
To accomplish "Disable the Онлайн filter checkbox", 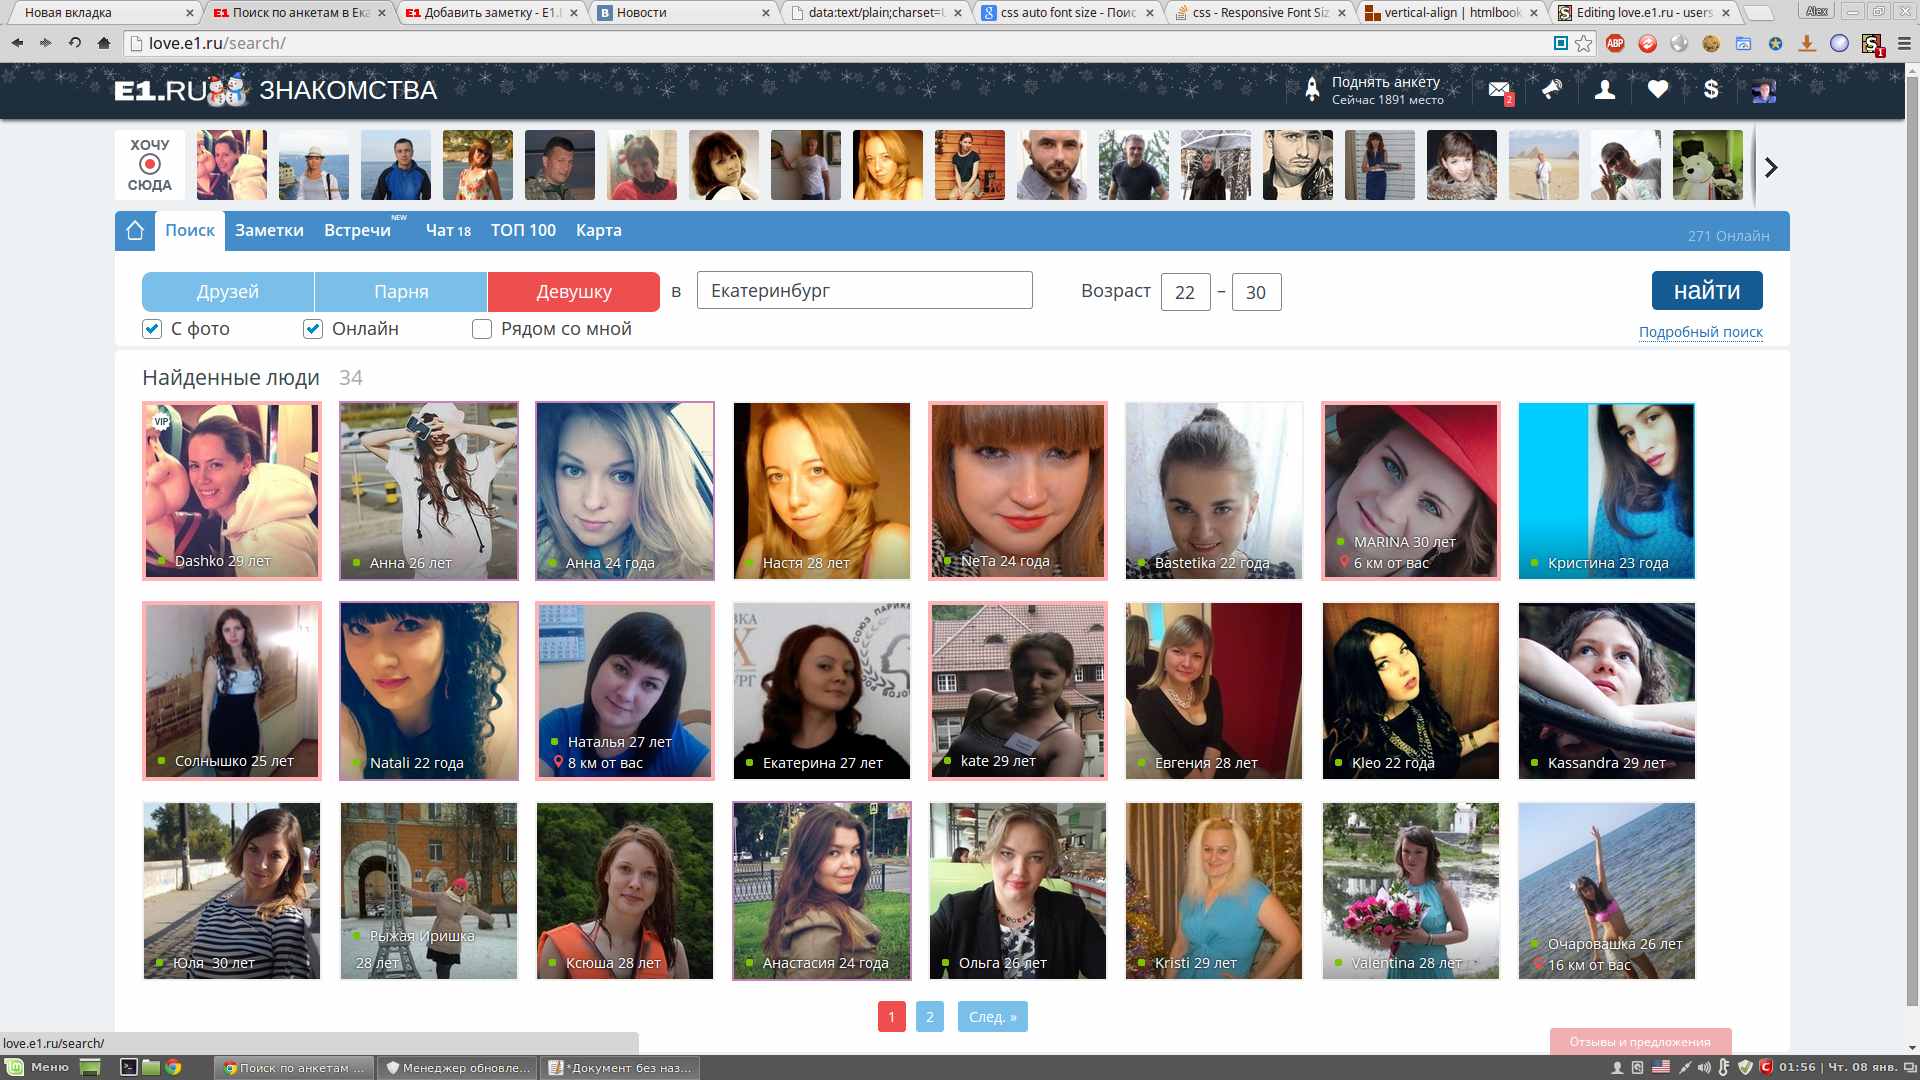I will pos(314,328).
